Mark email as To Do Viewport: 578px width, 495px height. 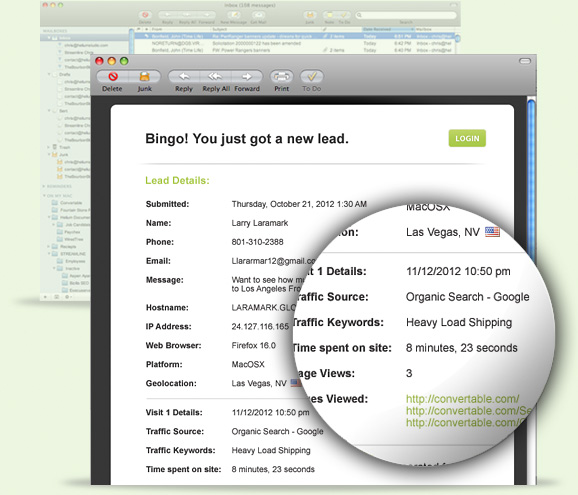[x=312, y=76]
